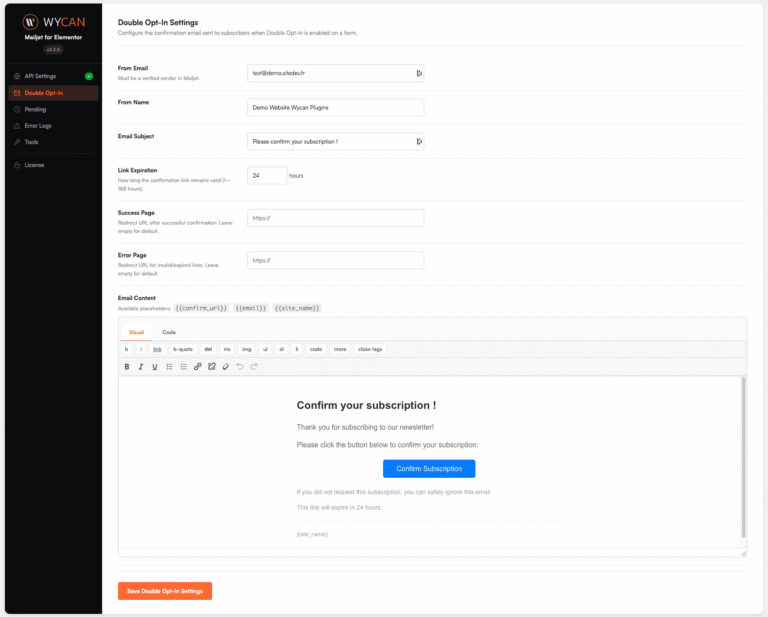Focus the Link Expiration hours field
This screenshot has height=617, width=768.
[x=267, y=175]
